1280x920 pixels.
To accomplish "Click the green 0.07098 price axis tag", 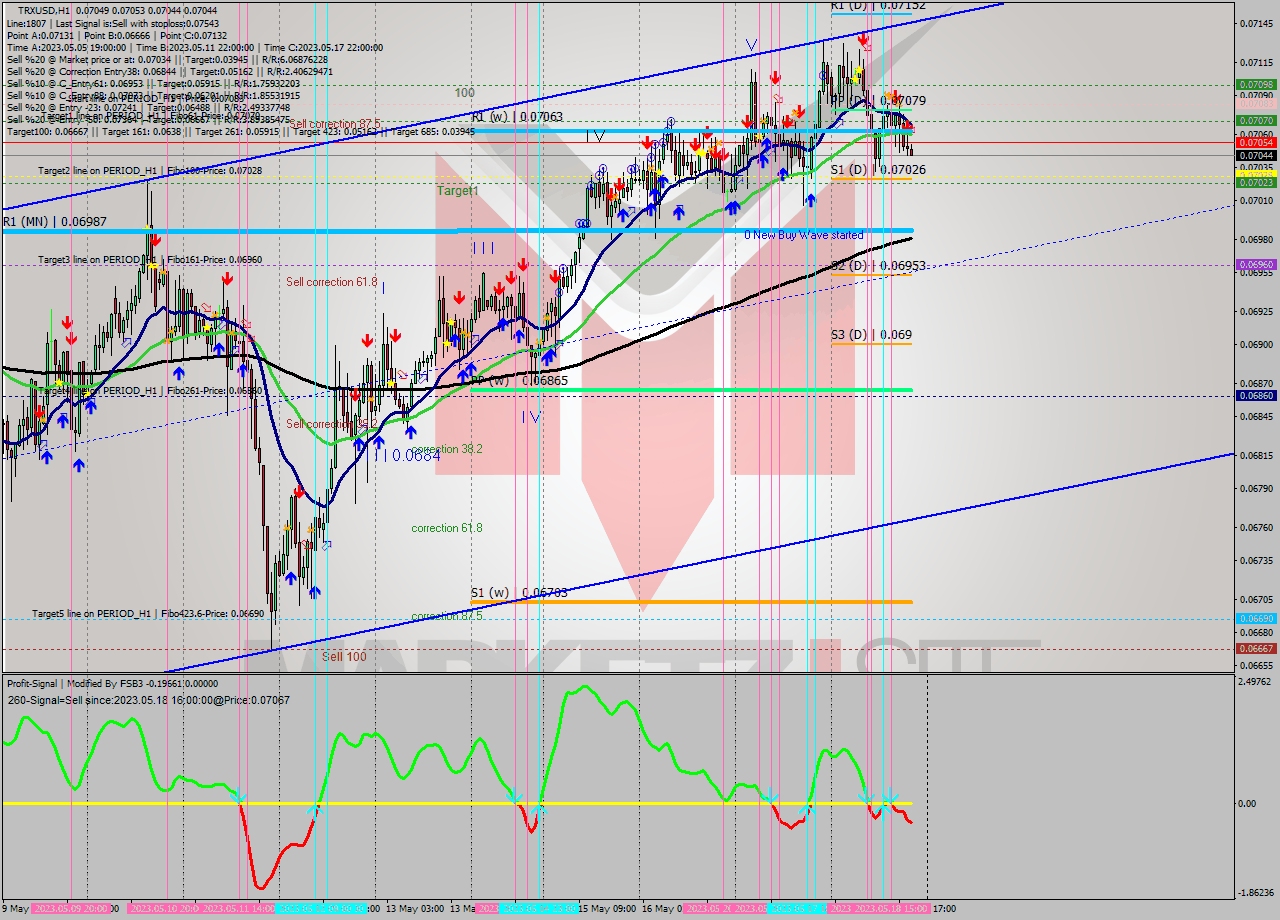I will pos(1256,85).
